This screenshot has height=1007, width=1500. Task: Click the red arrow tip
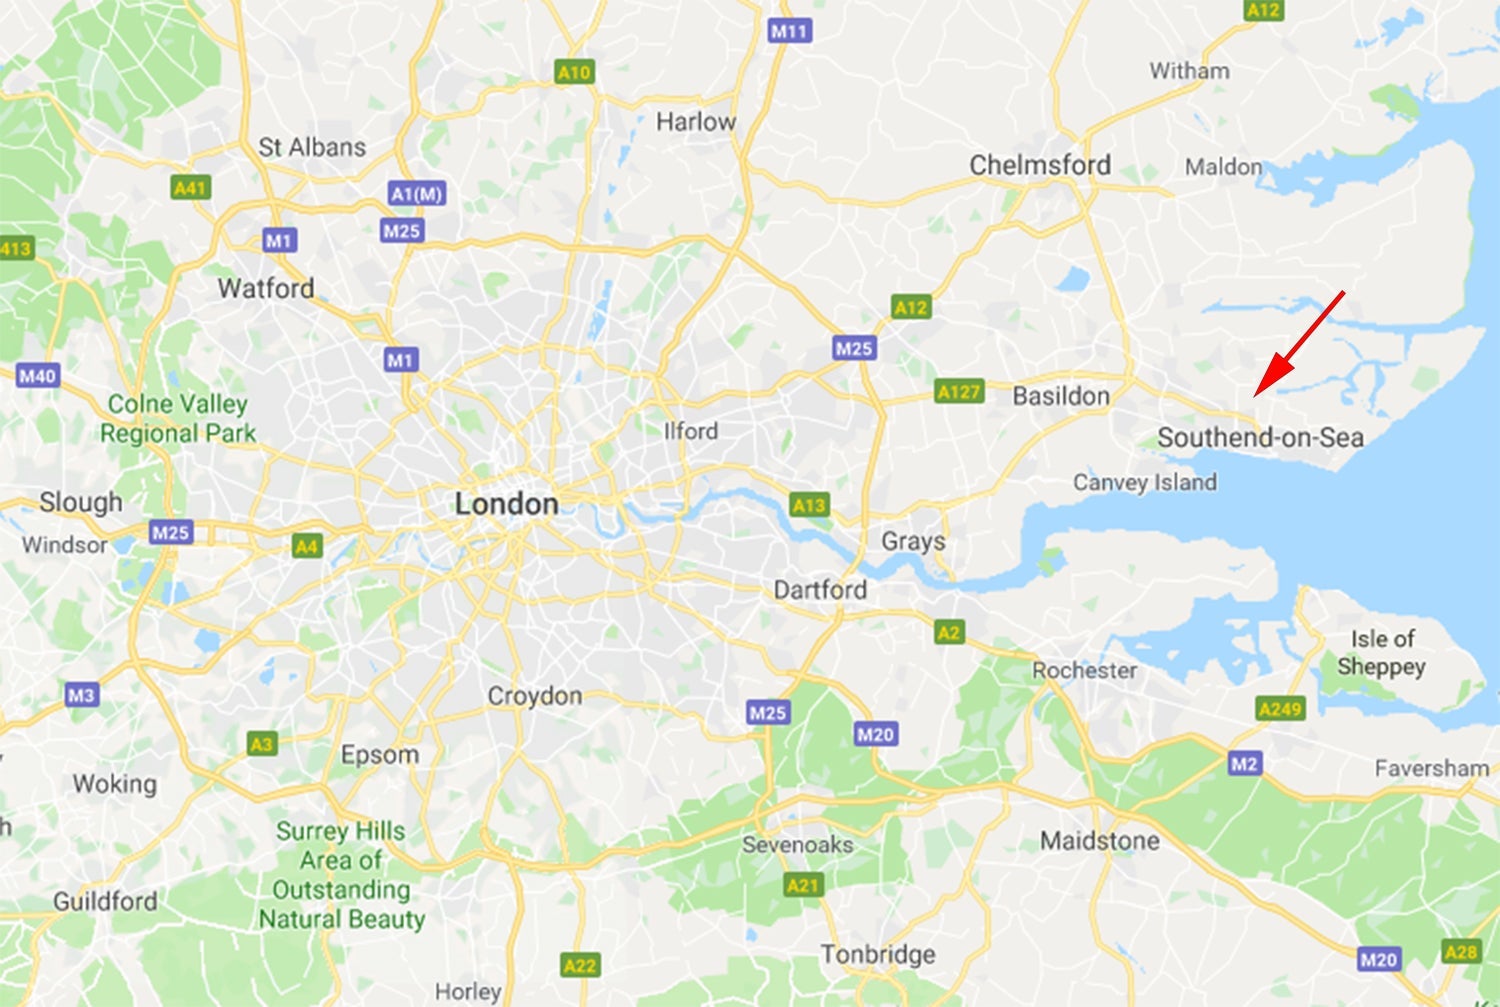[x=1257, y=394]
